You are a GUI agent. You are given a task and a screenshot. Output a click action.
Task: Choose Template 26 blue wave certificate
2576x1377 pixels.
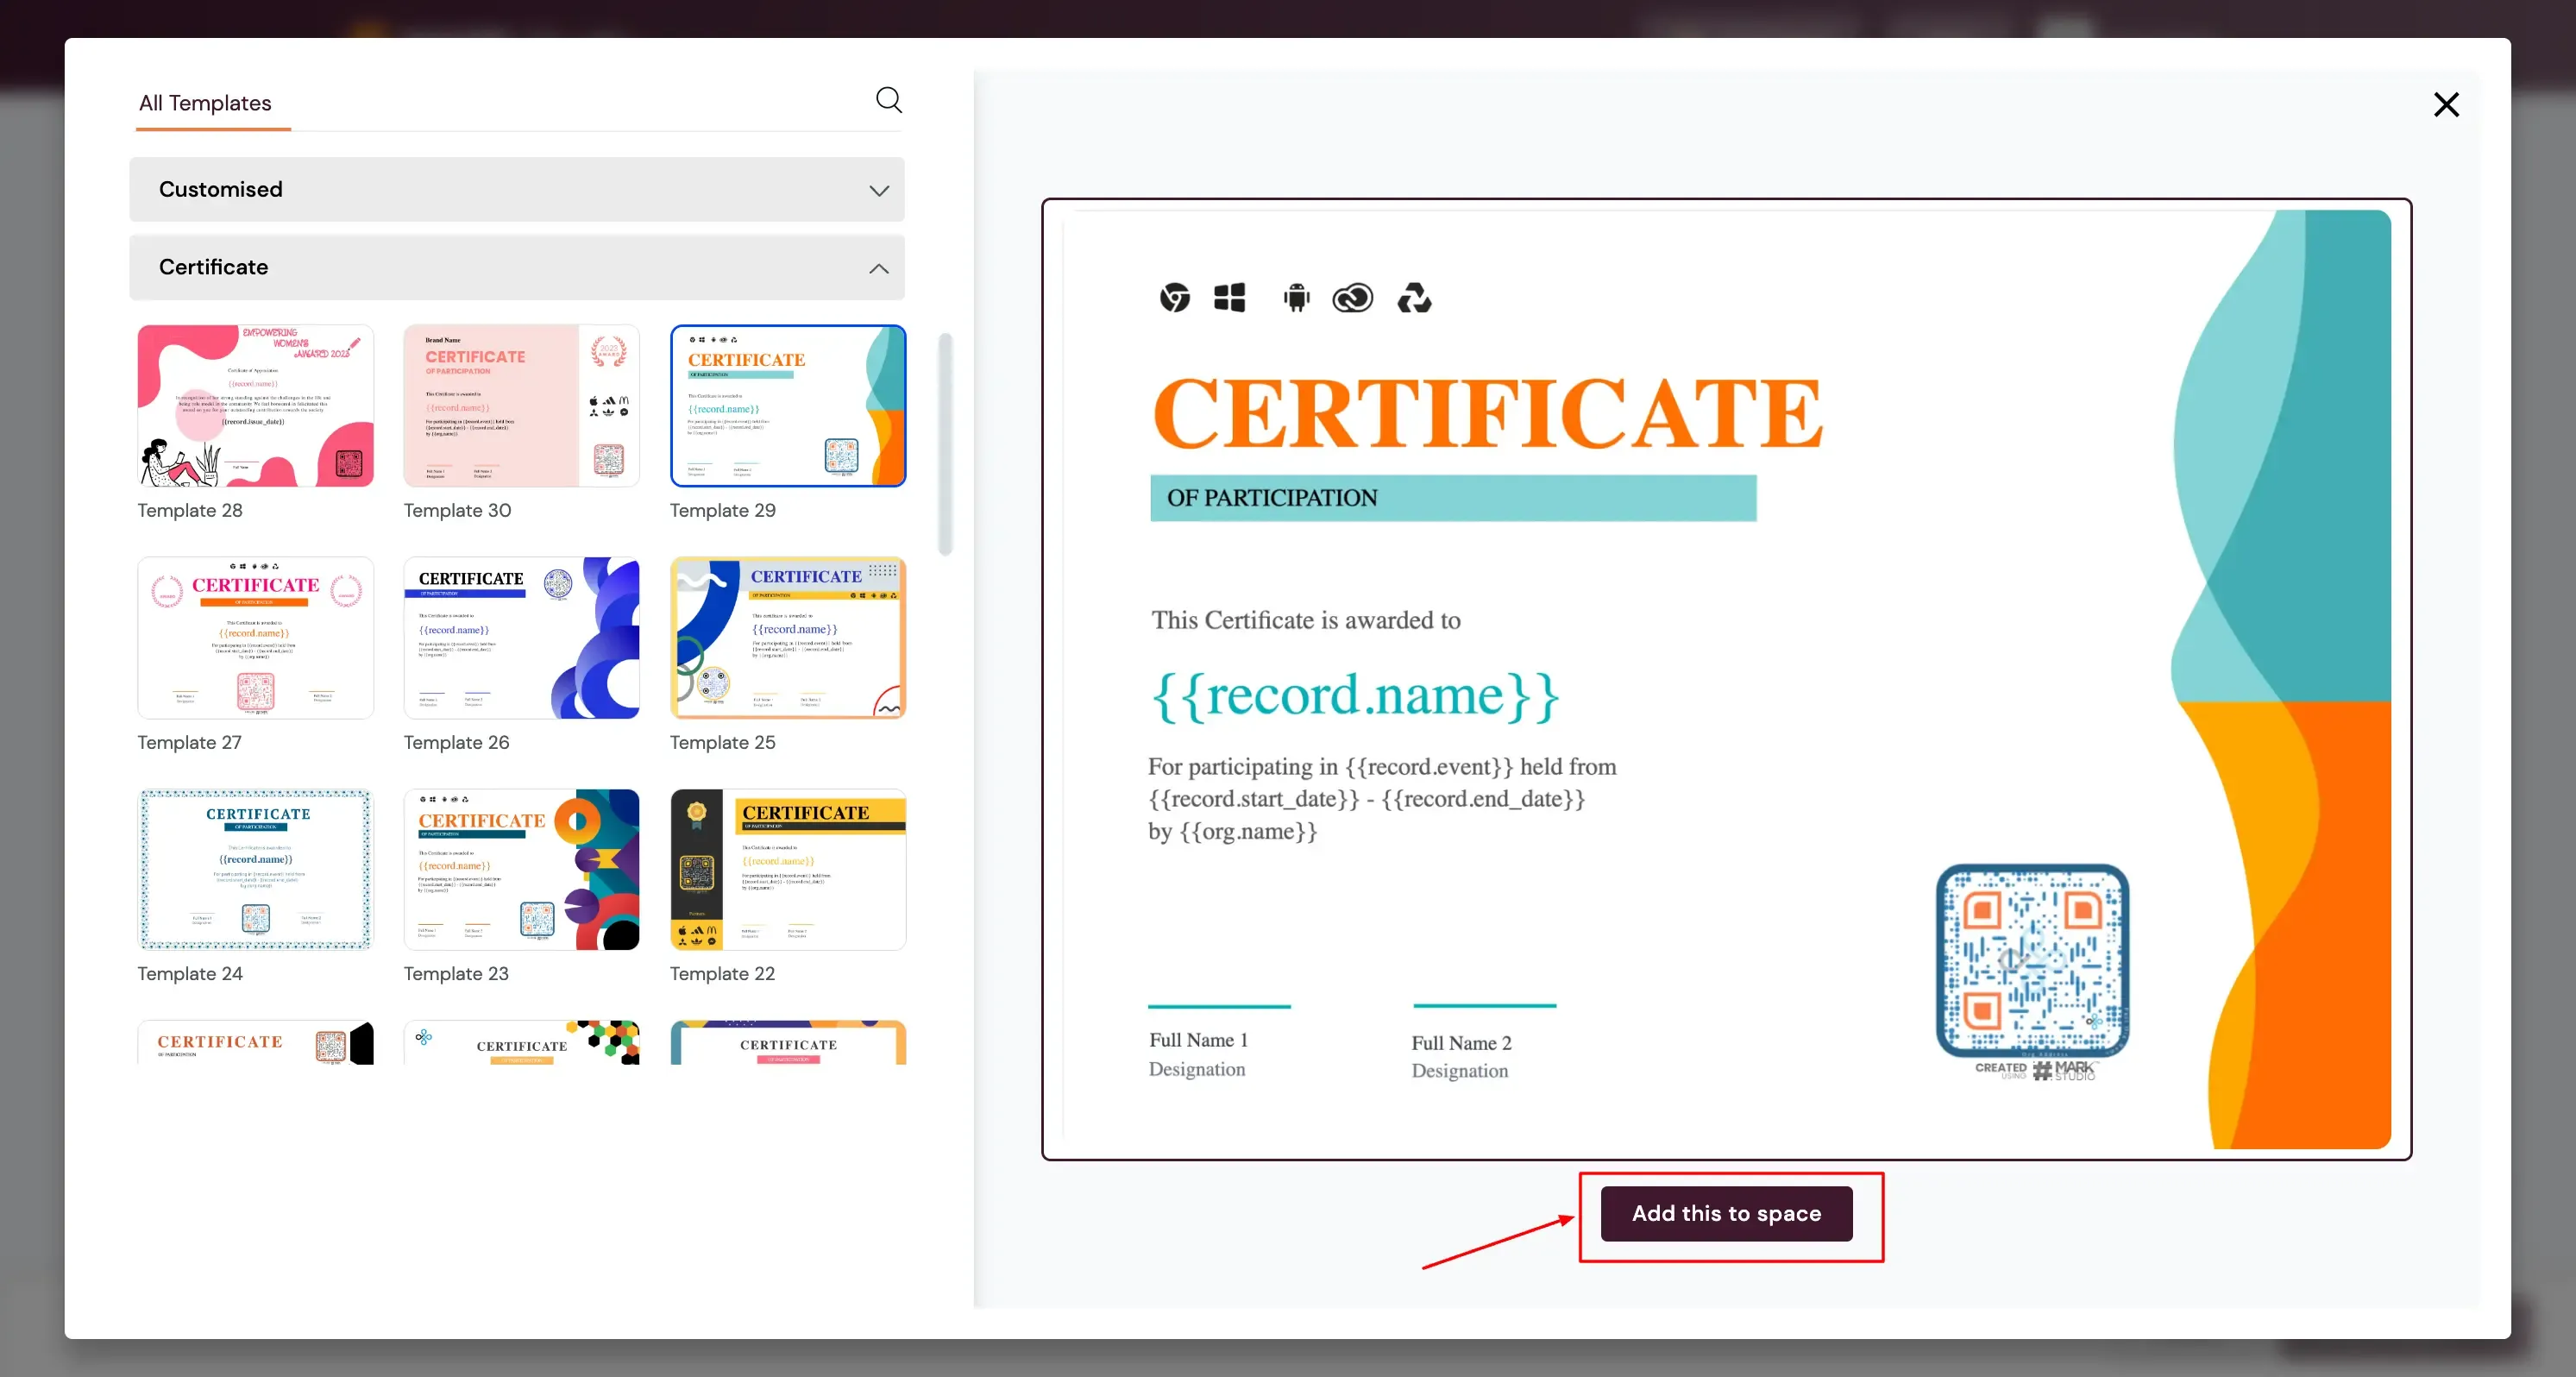[521, 637]
